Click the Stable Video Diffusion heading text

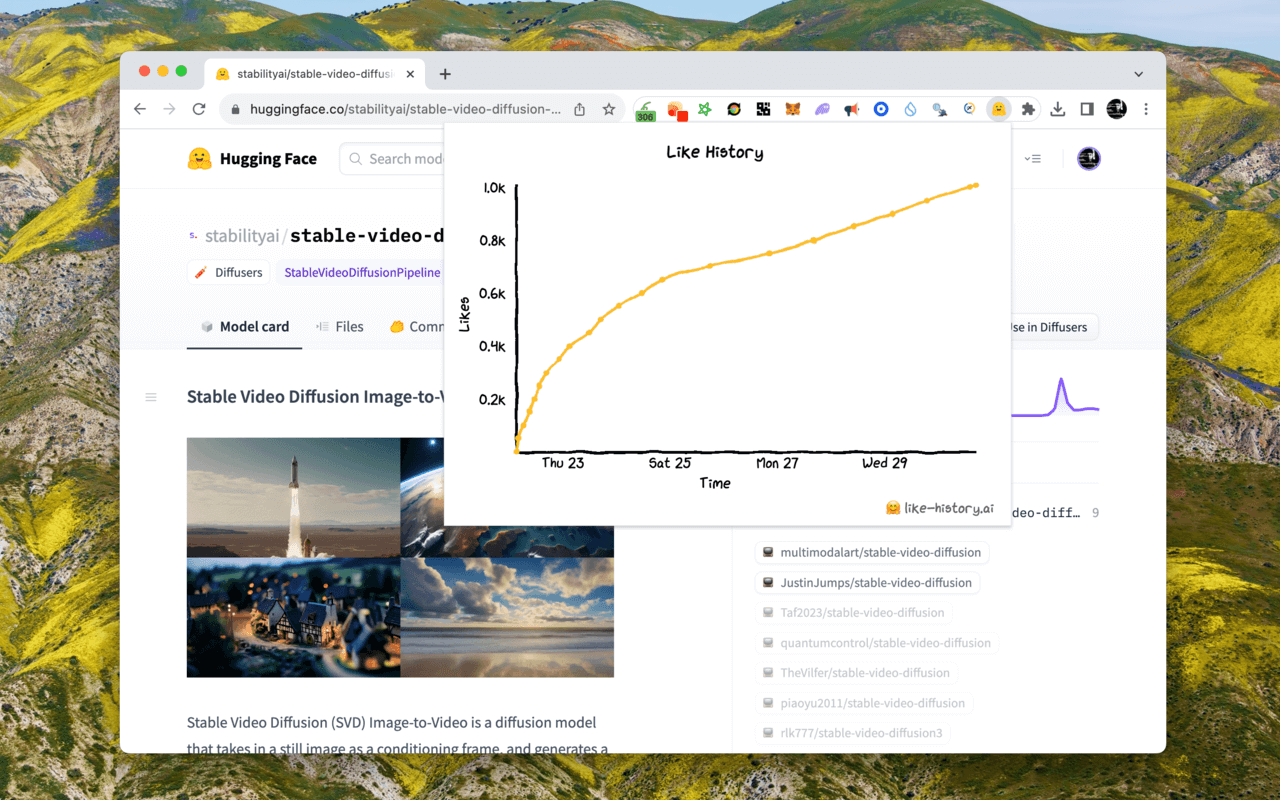315,397
